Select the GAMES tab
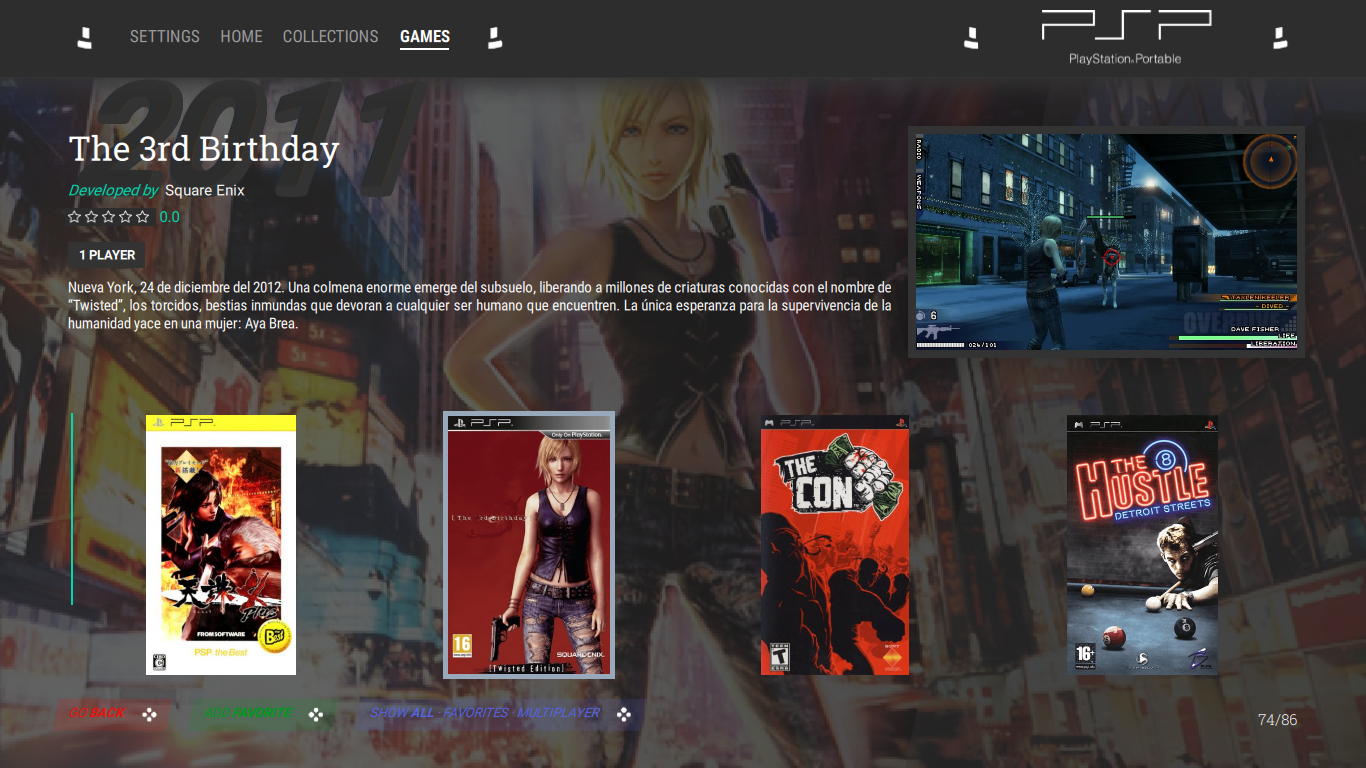Image resolution: width=1366 pixels, height=768 pixels. point(425,37)
